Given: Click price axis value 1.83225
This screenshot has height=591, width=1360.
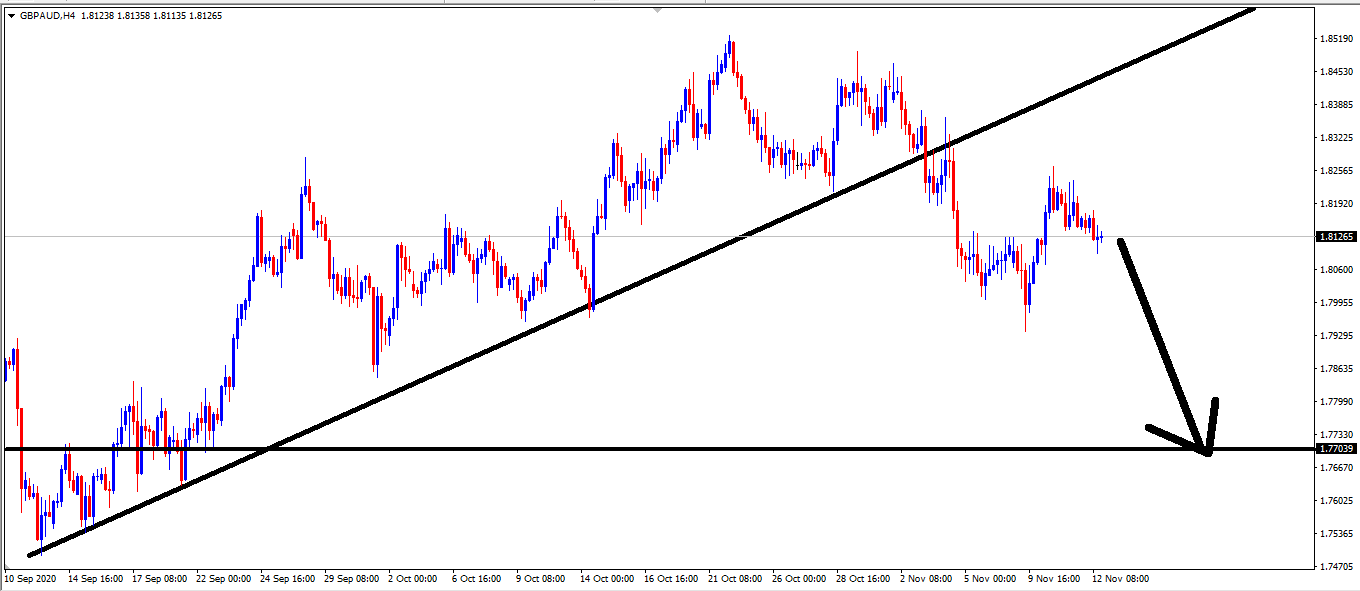Looking at the screenshot, I should coord(1337,138).
